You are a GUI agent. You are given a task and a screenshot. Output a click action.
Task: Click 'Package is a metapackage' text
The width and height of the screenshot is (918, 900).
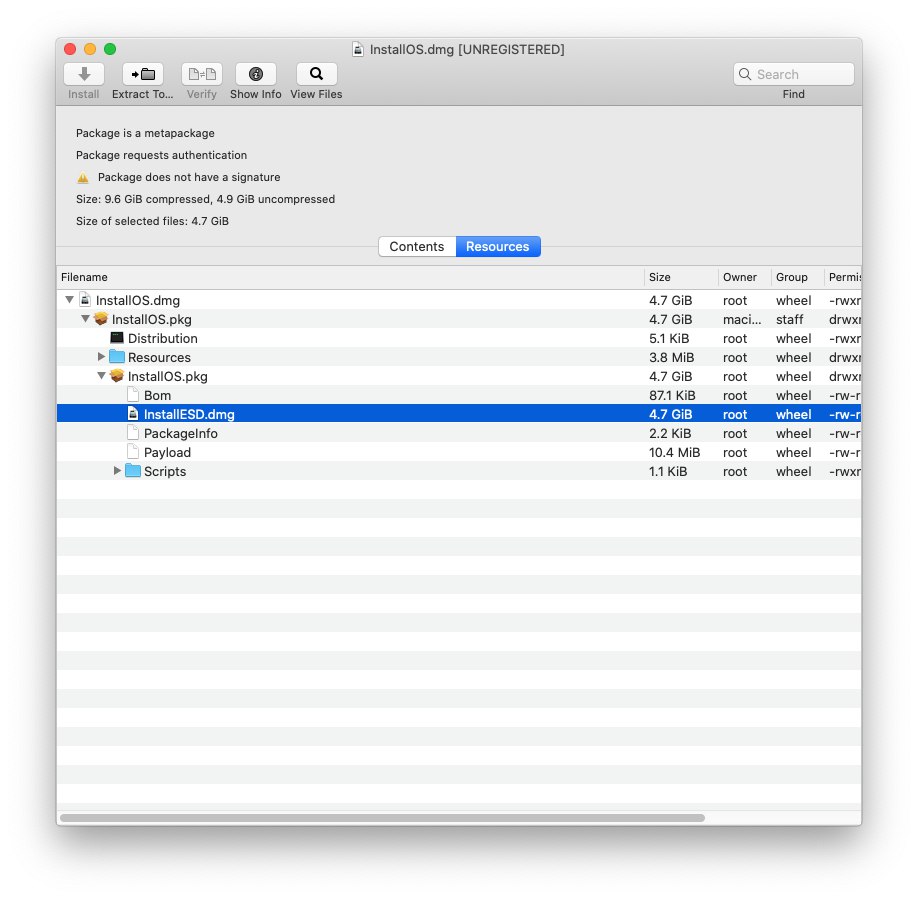coord(145,133)
